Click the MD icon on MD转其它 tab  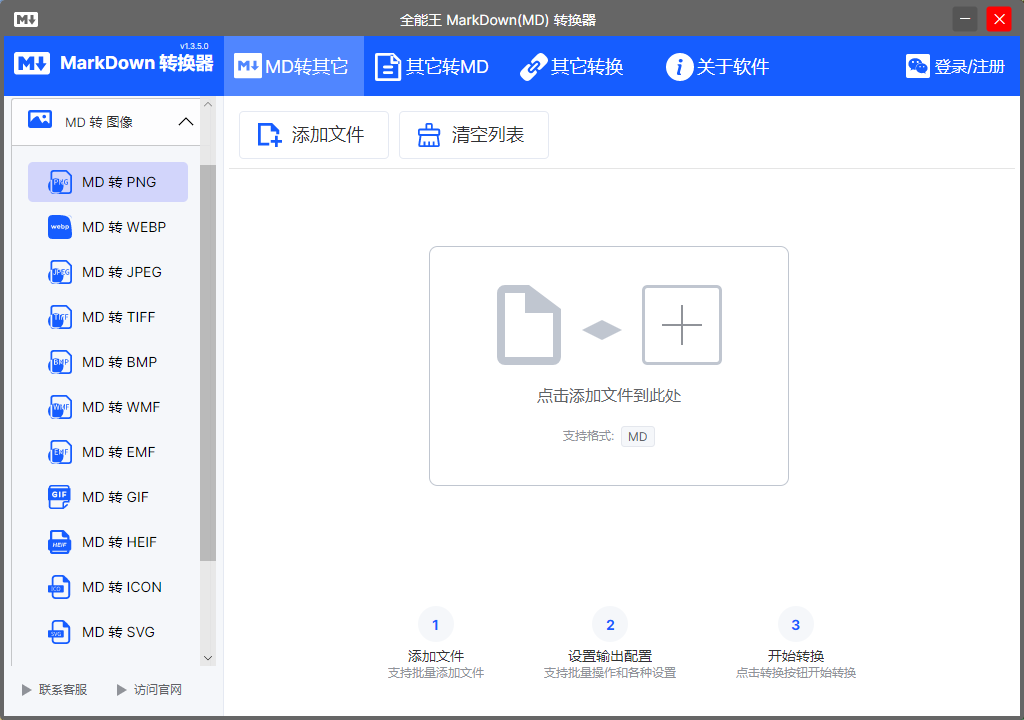click(x=248, y=66)
